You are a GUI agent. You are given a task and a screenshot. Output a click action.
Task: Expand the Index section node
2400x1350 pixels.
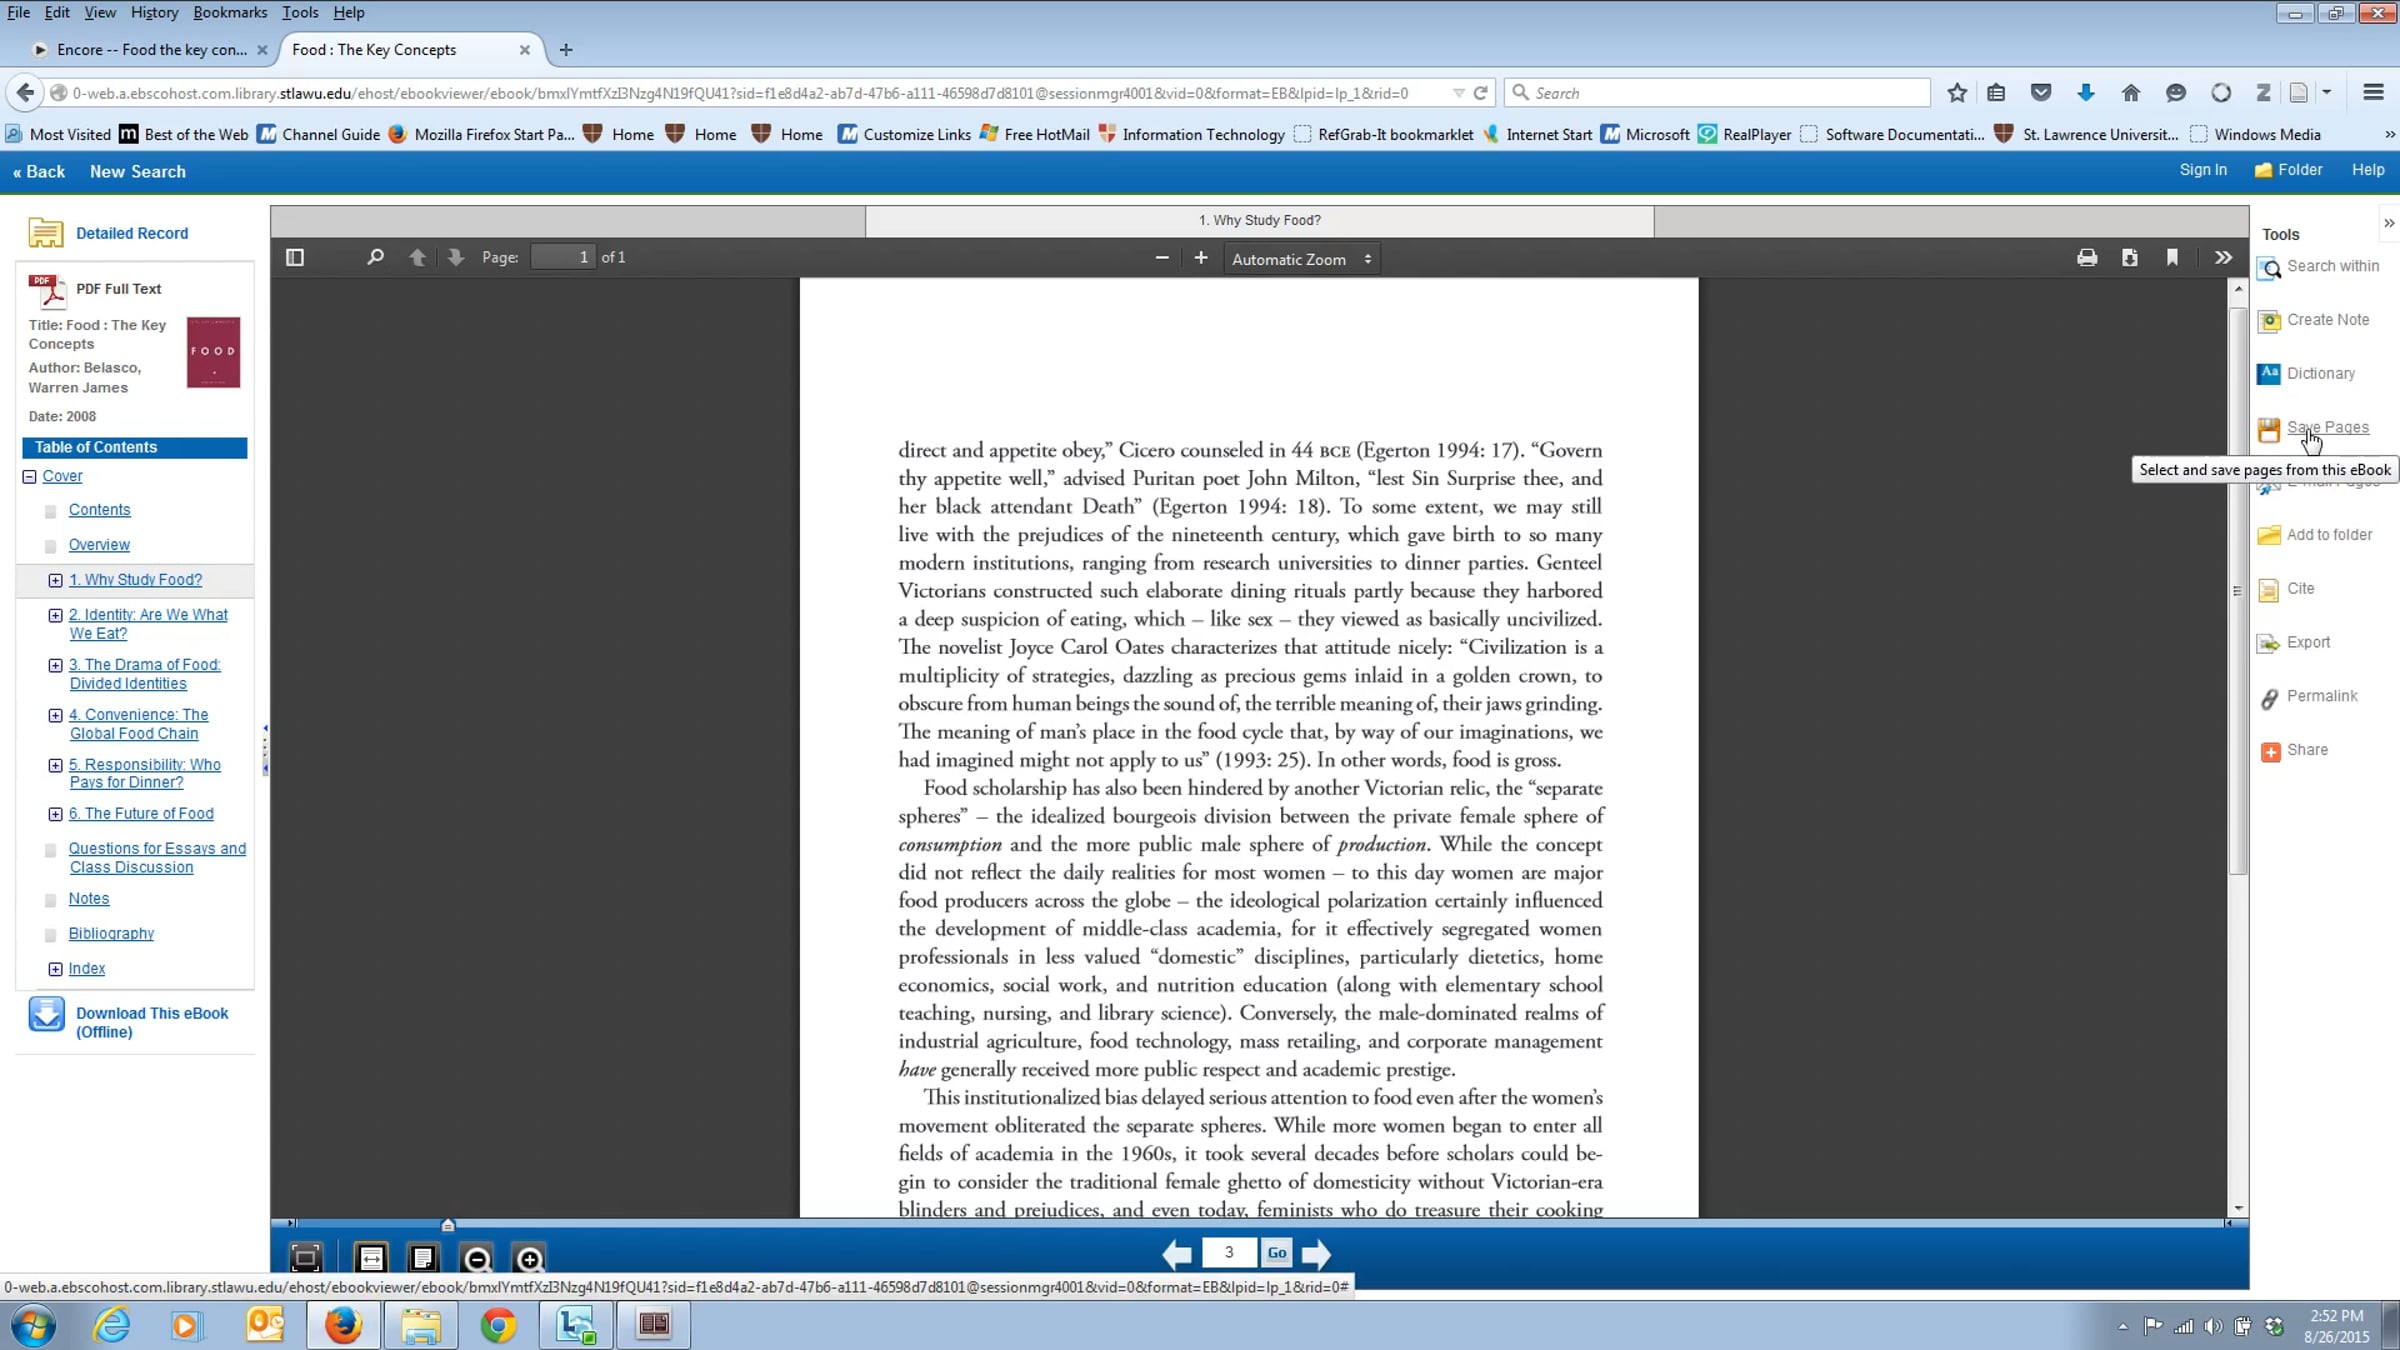pos(56,969)
